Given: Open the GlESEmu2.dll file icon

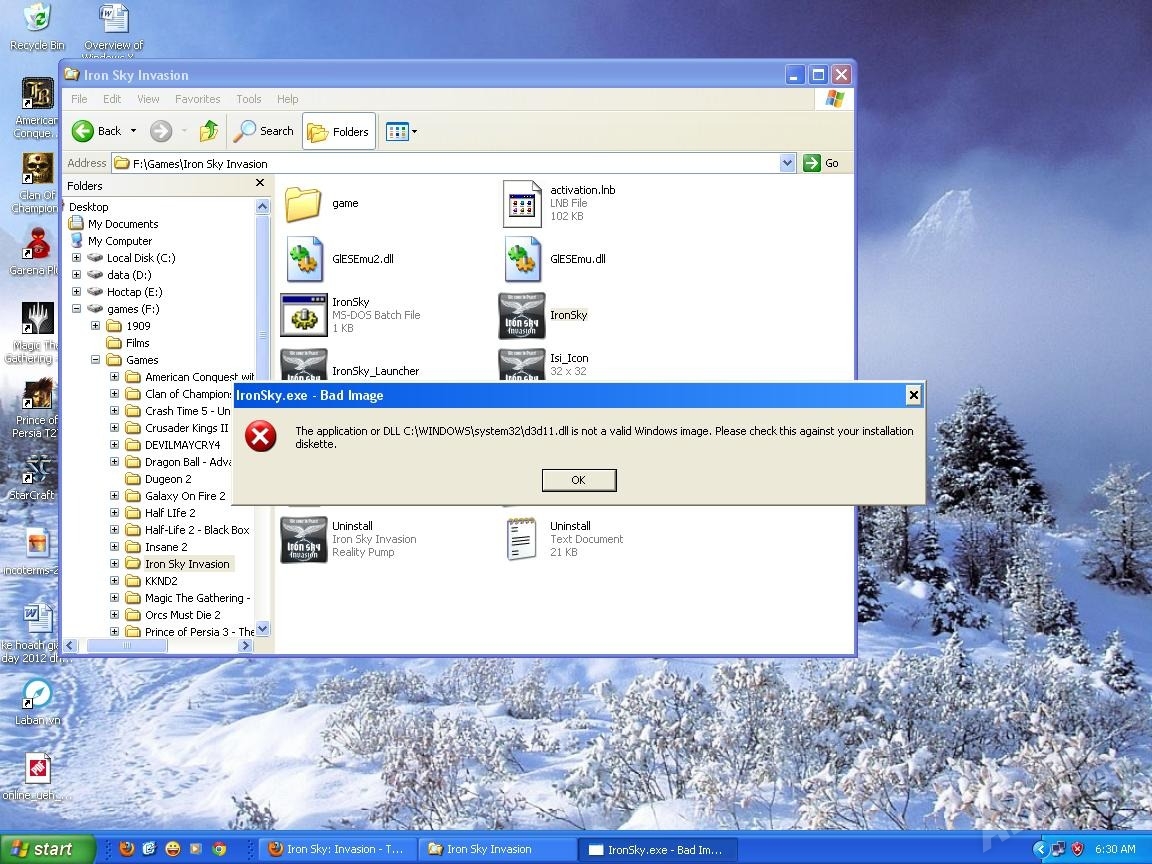Looking at the screenshot, I should coord(304,259).
